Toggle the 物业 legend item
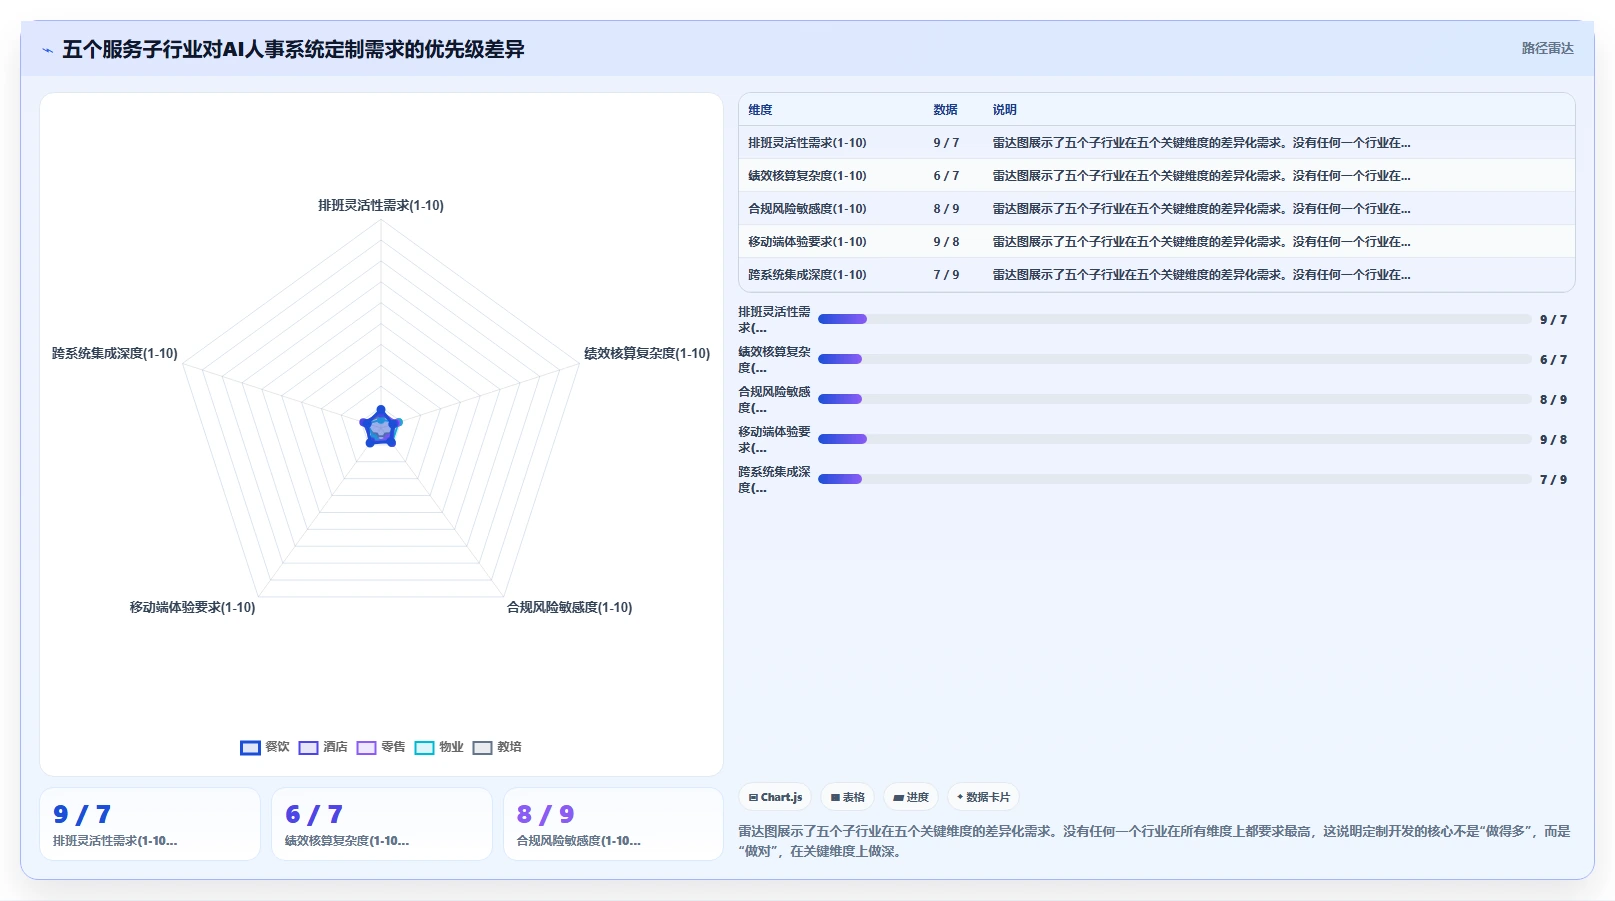The height and width of the screenshot is (901, 1615). pyautogui.click(x=439, y=747)
